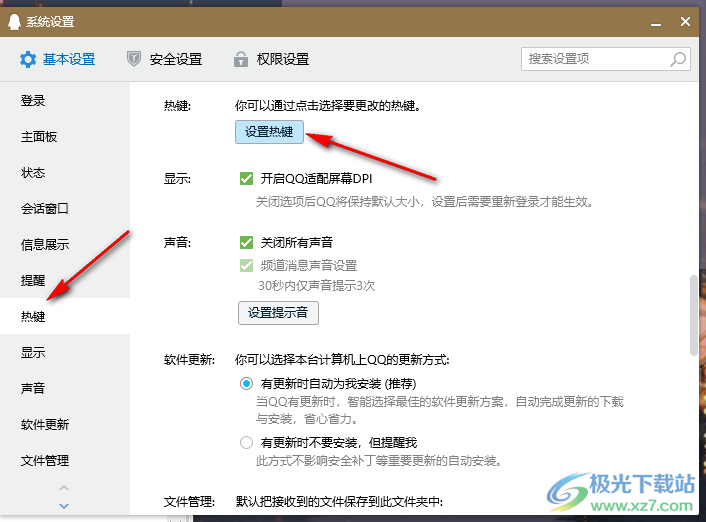
Task: Toggle 频道消息声音设置 checkbox
Action: (246, 266)
